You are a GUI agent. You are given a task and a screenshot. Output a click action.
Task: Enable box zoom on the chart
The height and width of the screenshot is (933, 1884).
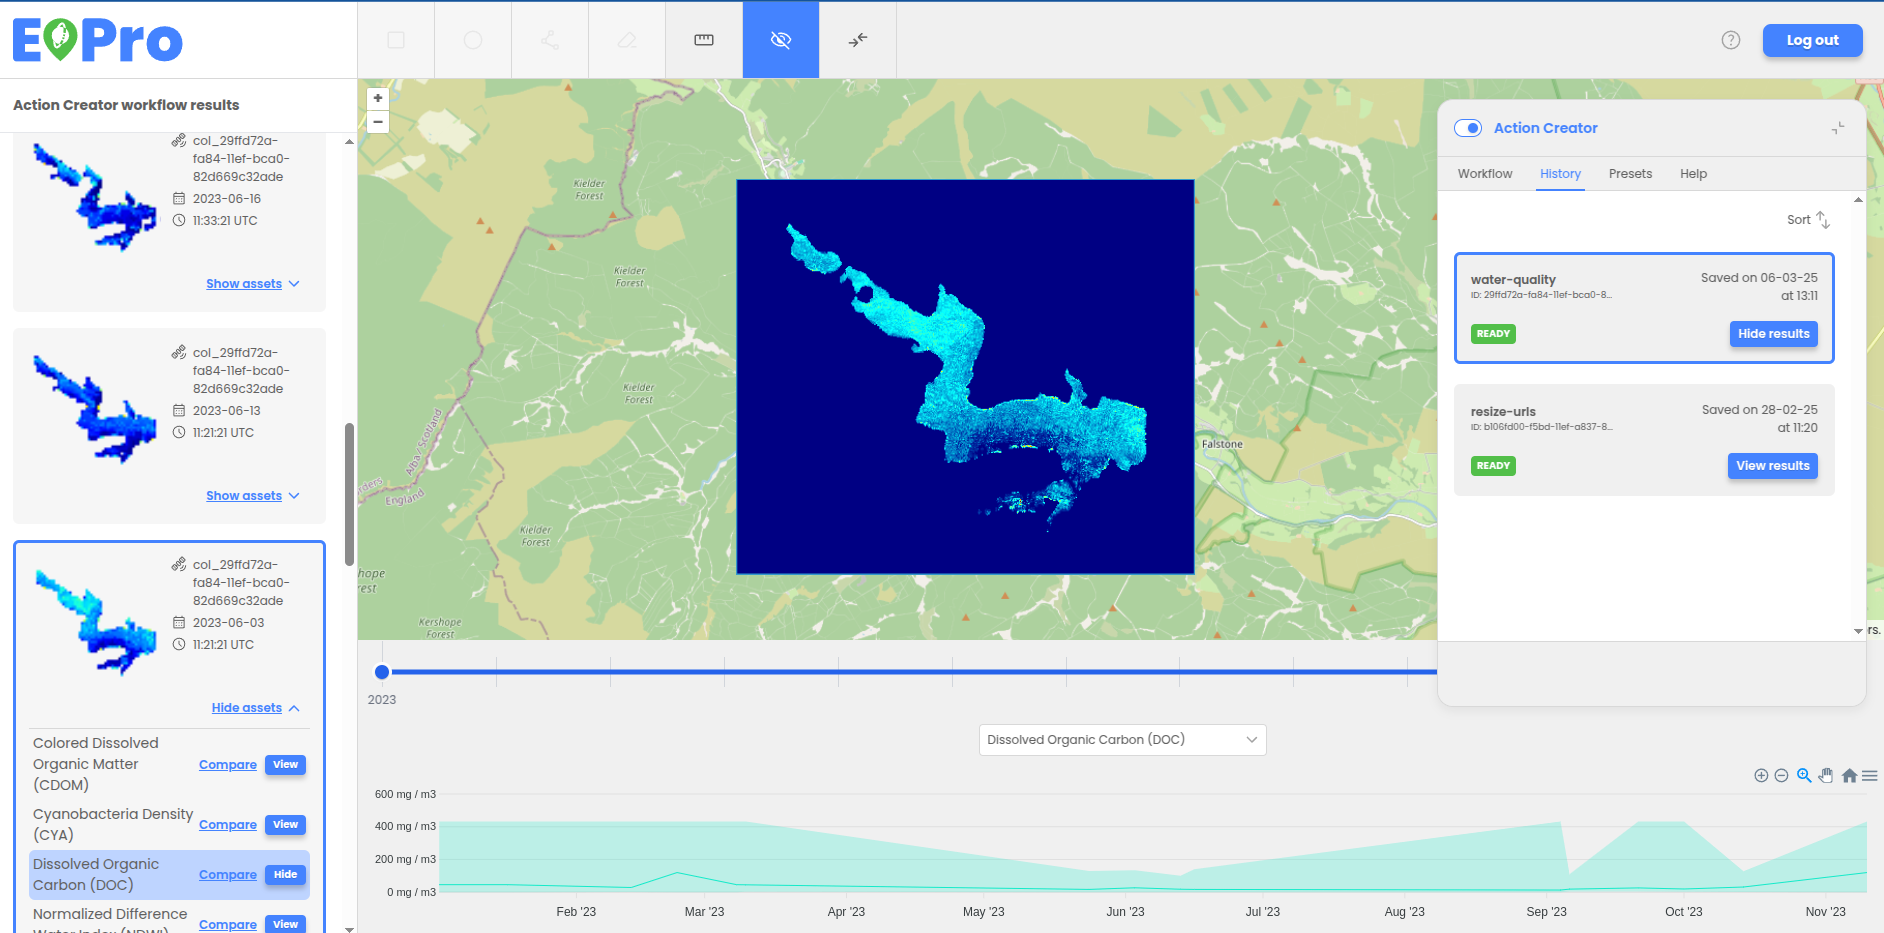pyautogui.click(x=1804, y=775)
